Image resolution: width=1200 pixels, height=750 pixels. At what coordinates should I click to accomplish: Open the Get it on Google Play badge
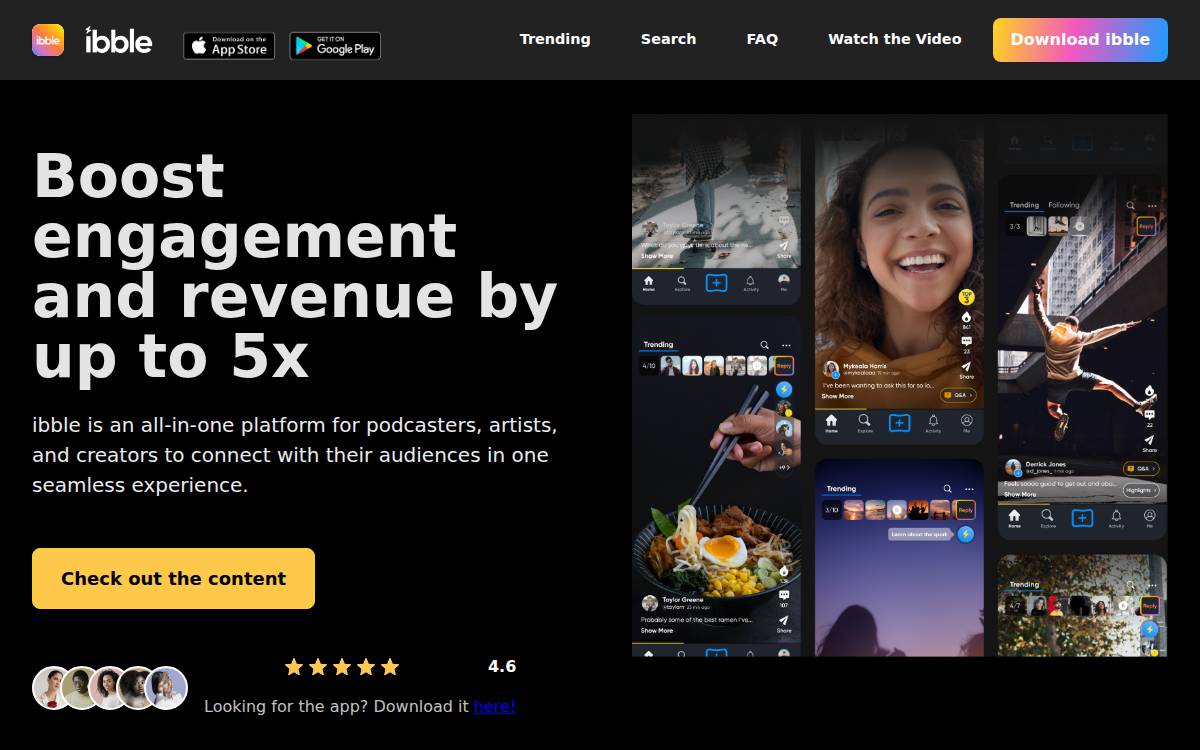coord(335,46)
